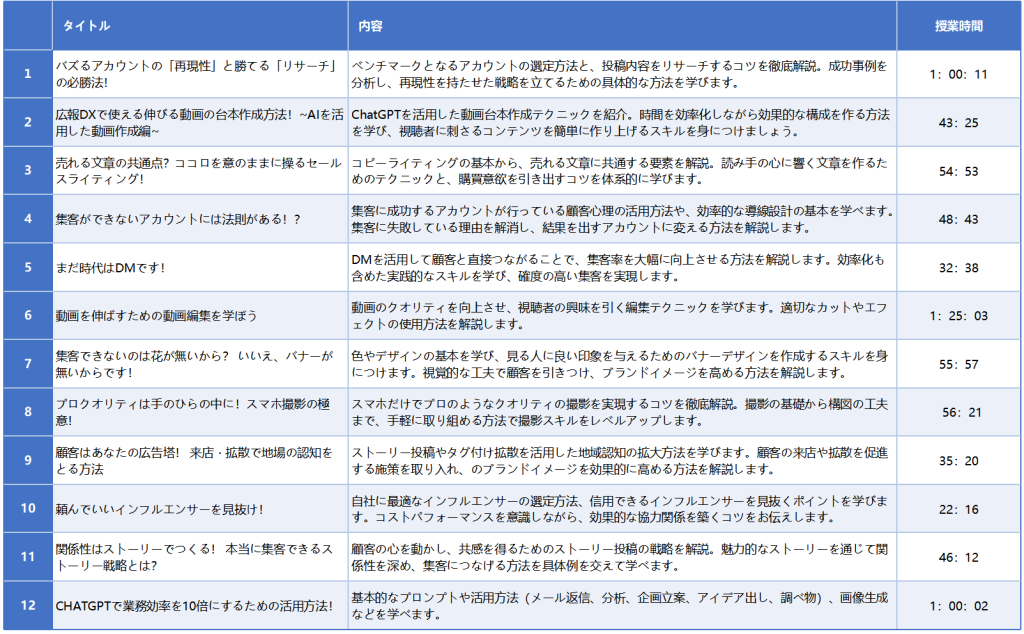
Task: Select the duration 1:00:02
Action: (x=958, y=606)
